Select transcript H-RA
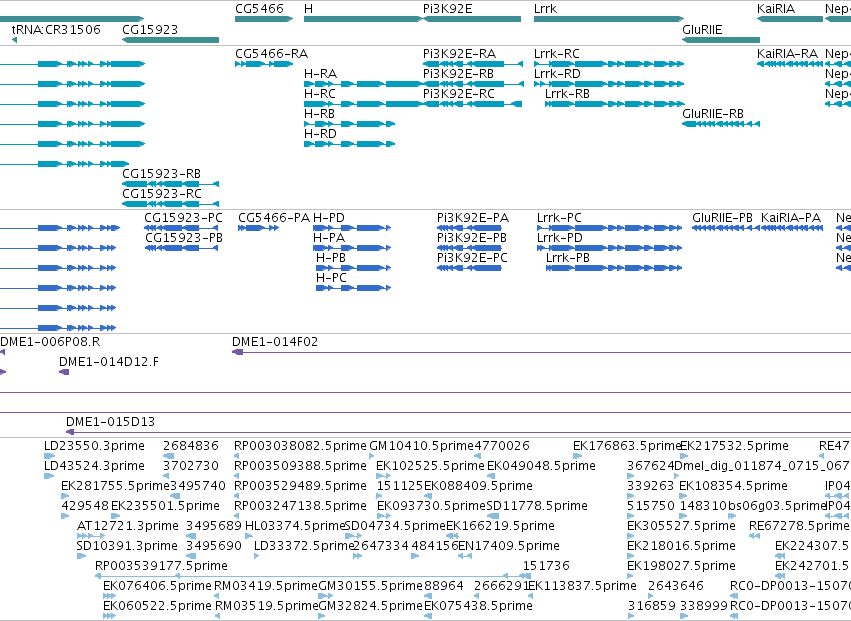 tap(363, 84)
